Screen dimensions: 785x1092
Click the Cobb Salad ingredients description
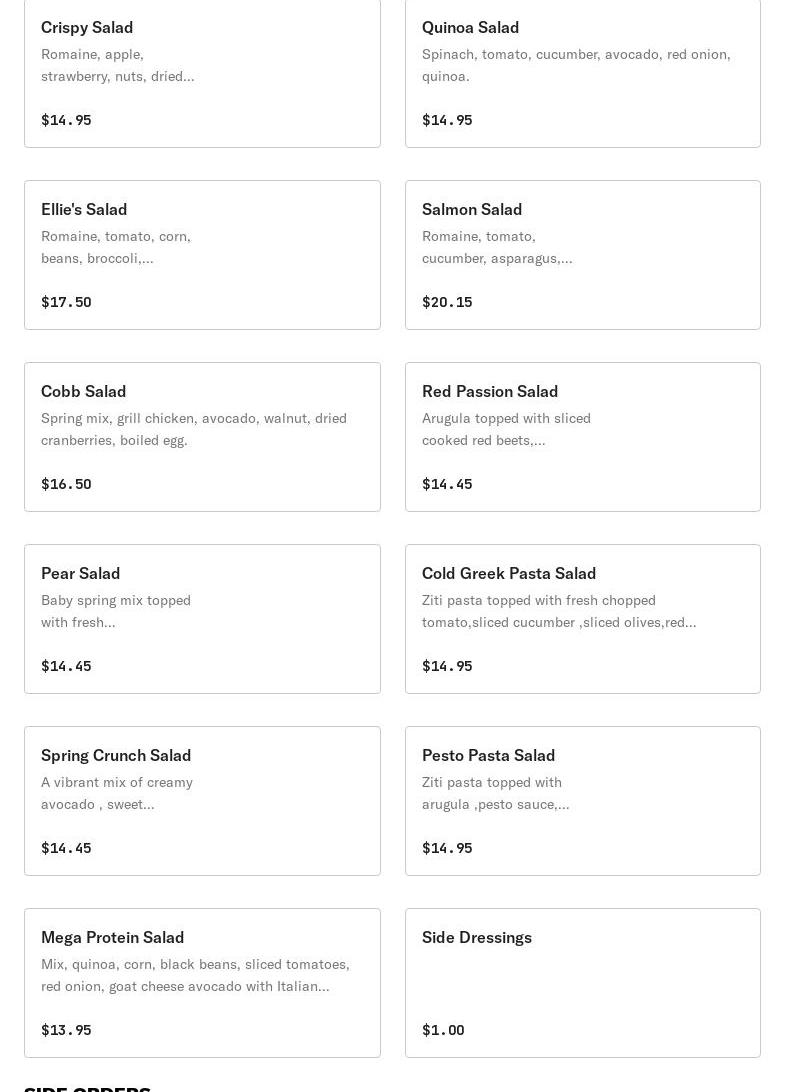pyautogui.click(x=194, y=429)
